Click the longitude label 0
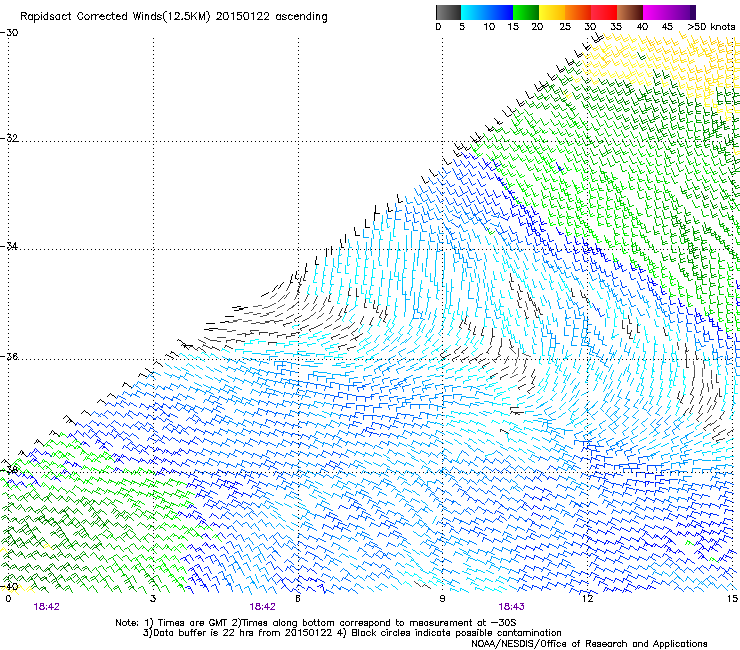Screen dimensions: 740x650 tap(8, 599)
